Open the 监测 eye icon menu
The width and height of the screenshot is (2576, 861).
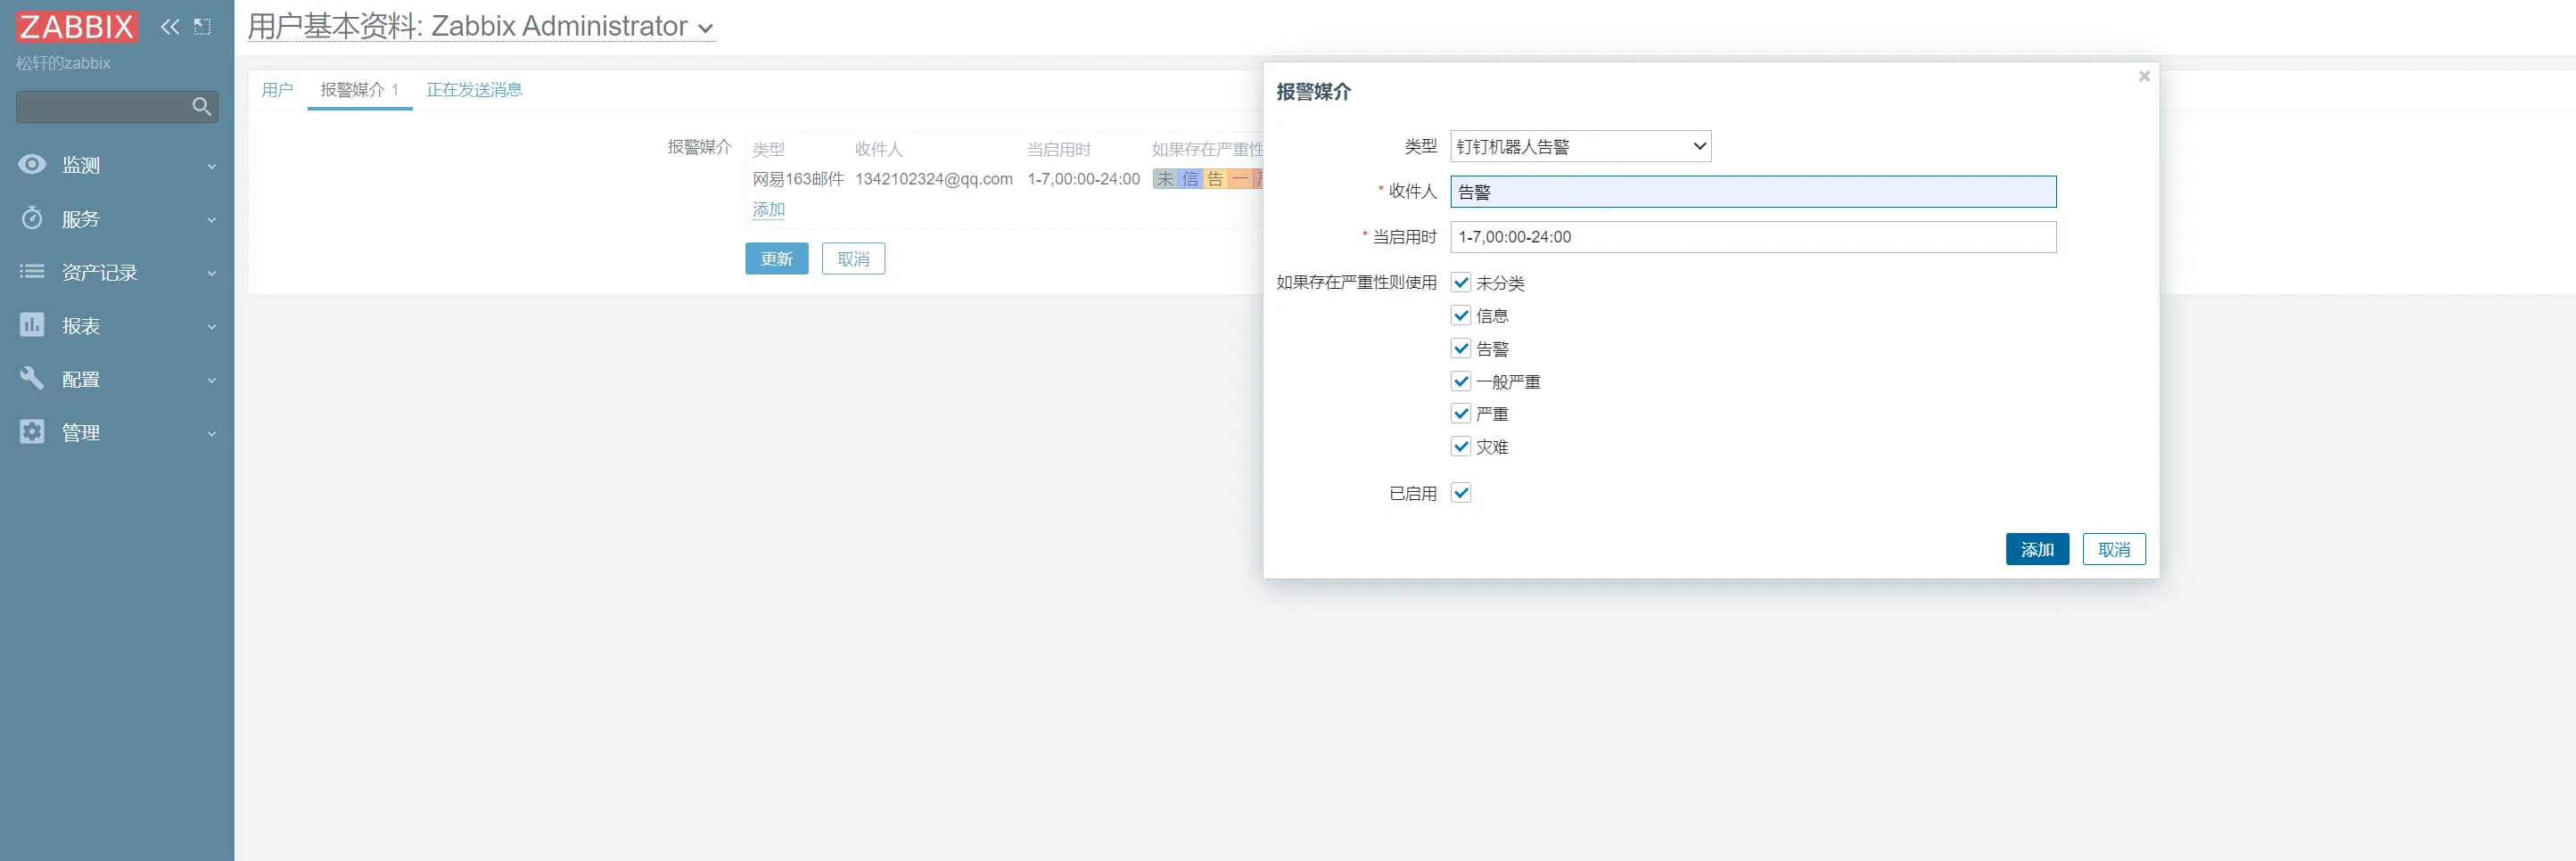click(x=32, y=165)
